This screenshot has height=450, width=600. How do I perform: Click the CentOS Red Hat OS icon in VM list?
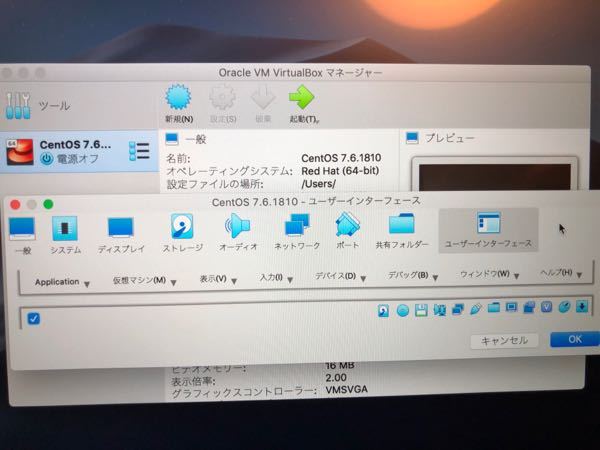tap(20, 152)
